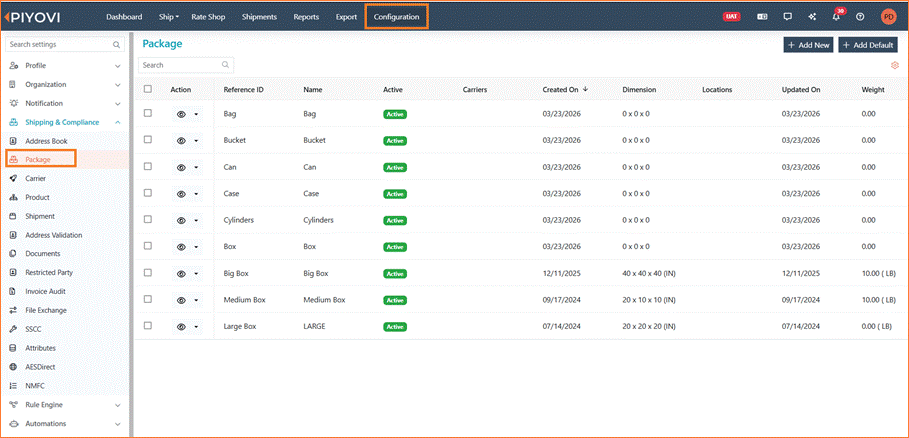909x438 pixels.
Task: Open action dropdown arrow for Can row
Action: pos(196,168)
